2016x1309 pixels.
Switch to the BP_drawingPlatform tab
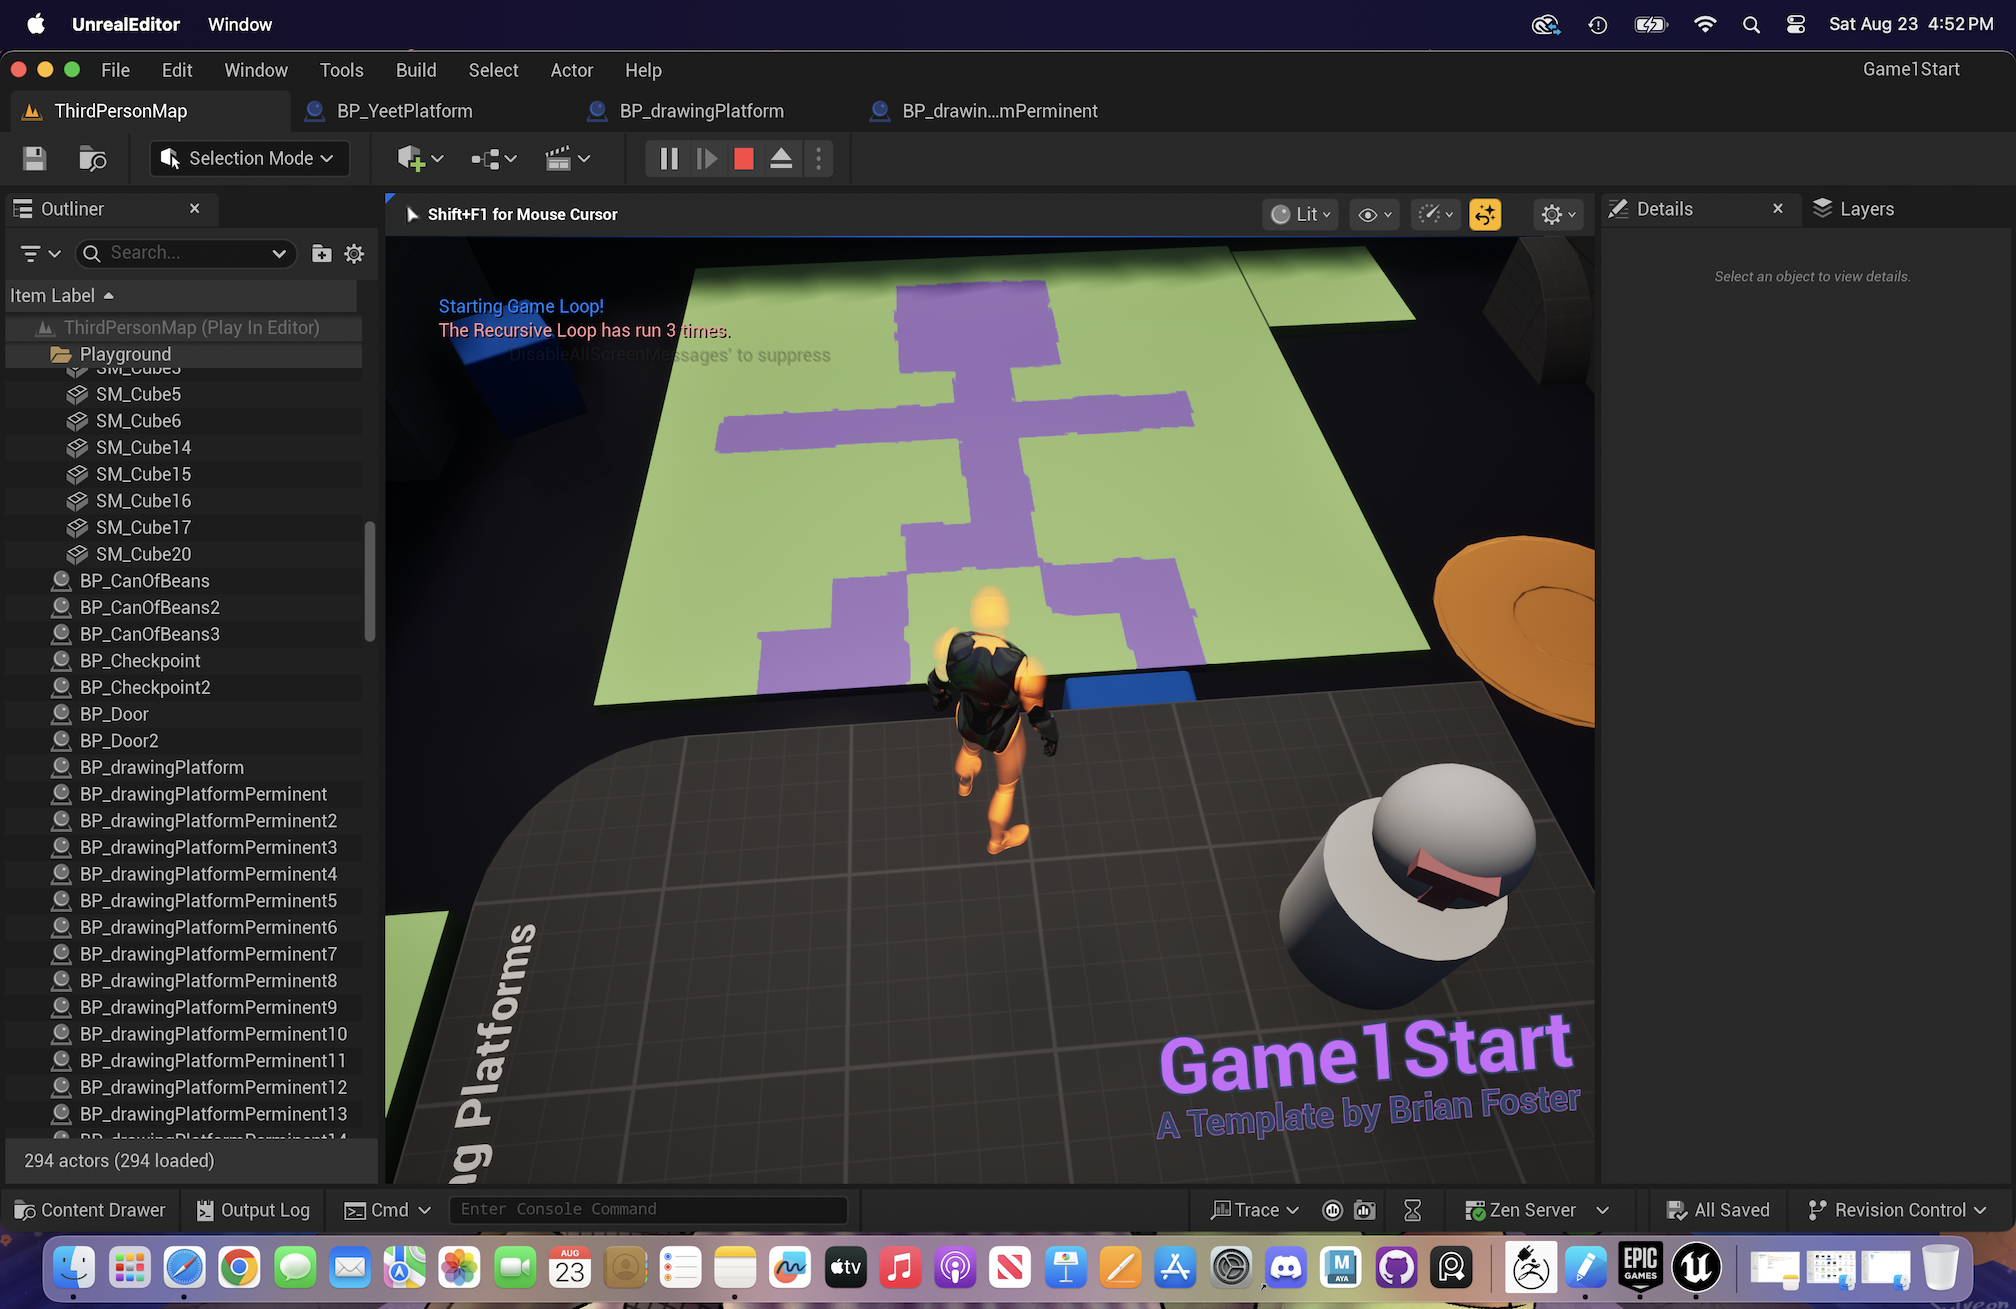(701, 111)
